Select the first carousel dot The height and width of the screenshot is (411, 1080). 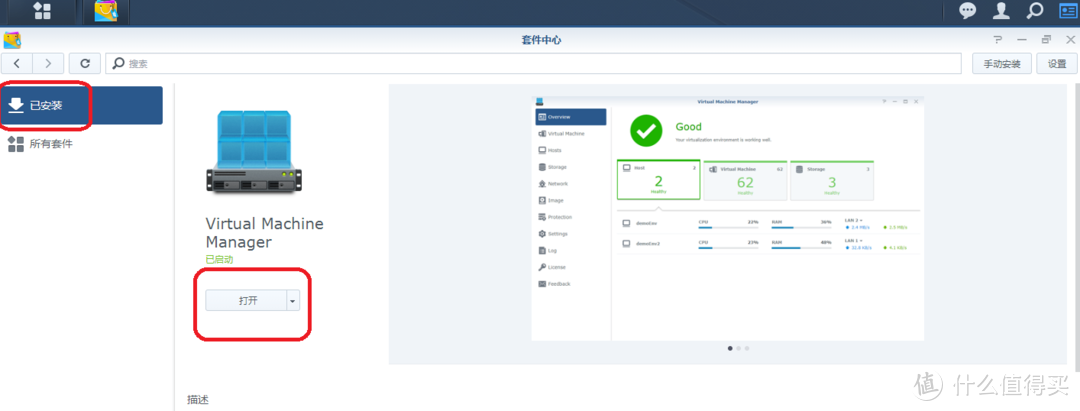point(730,348)
